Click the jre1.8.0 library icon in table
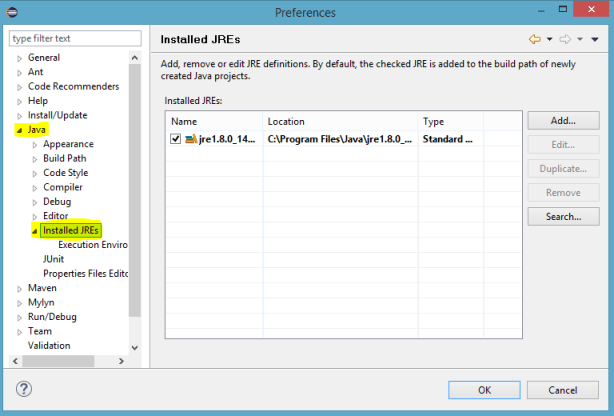 [x=190, y=139]
